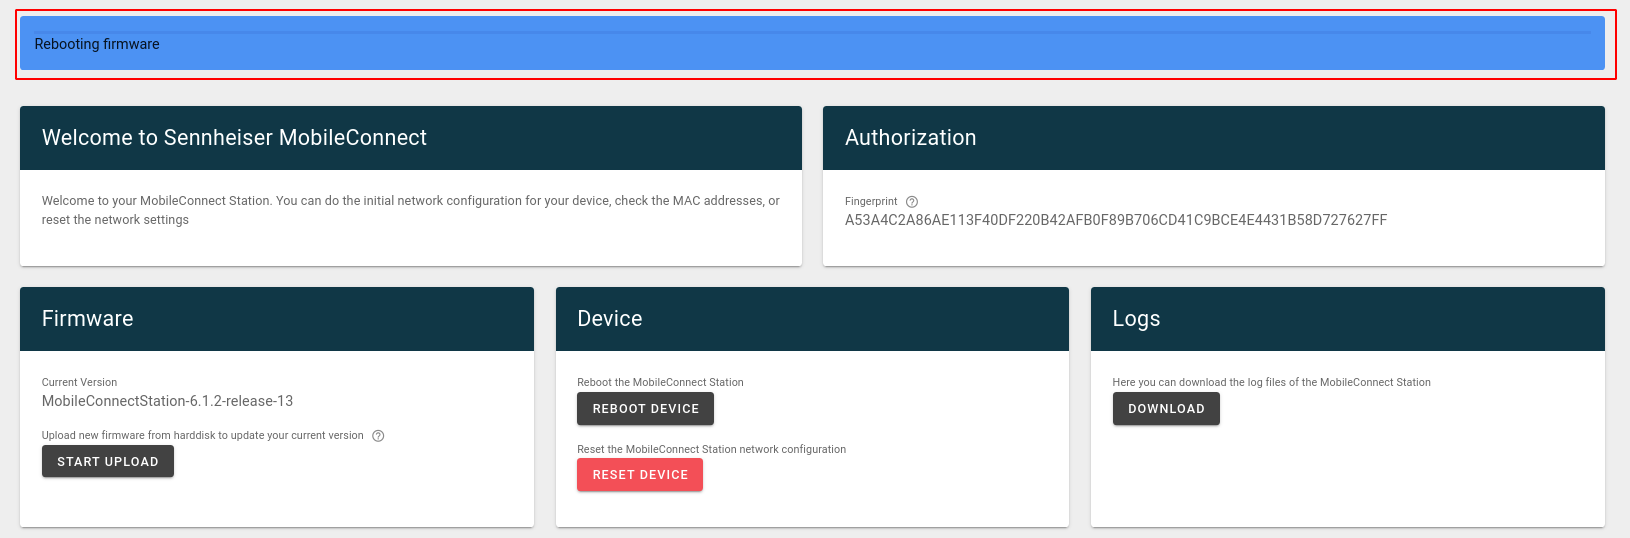The image size is (1630, 538).
Task: Click the 'Upload new firmware from harddisk' label
Action: (x=202, y=435)
